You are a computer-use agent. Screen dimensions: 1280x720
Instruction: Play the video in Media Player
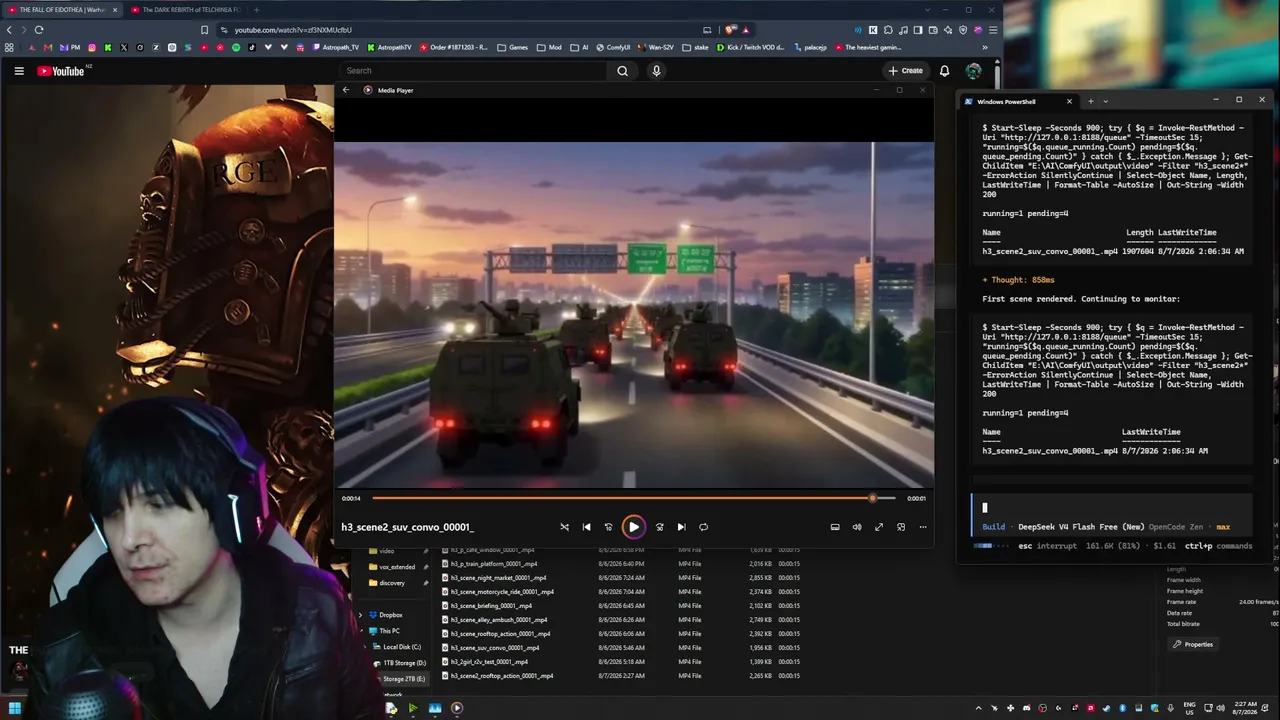coord(634,527)
